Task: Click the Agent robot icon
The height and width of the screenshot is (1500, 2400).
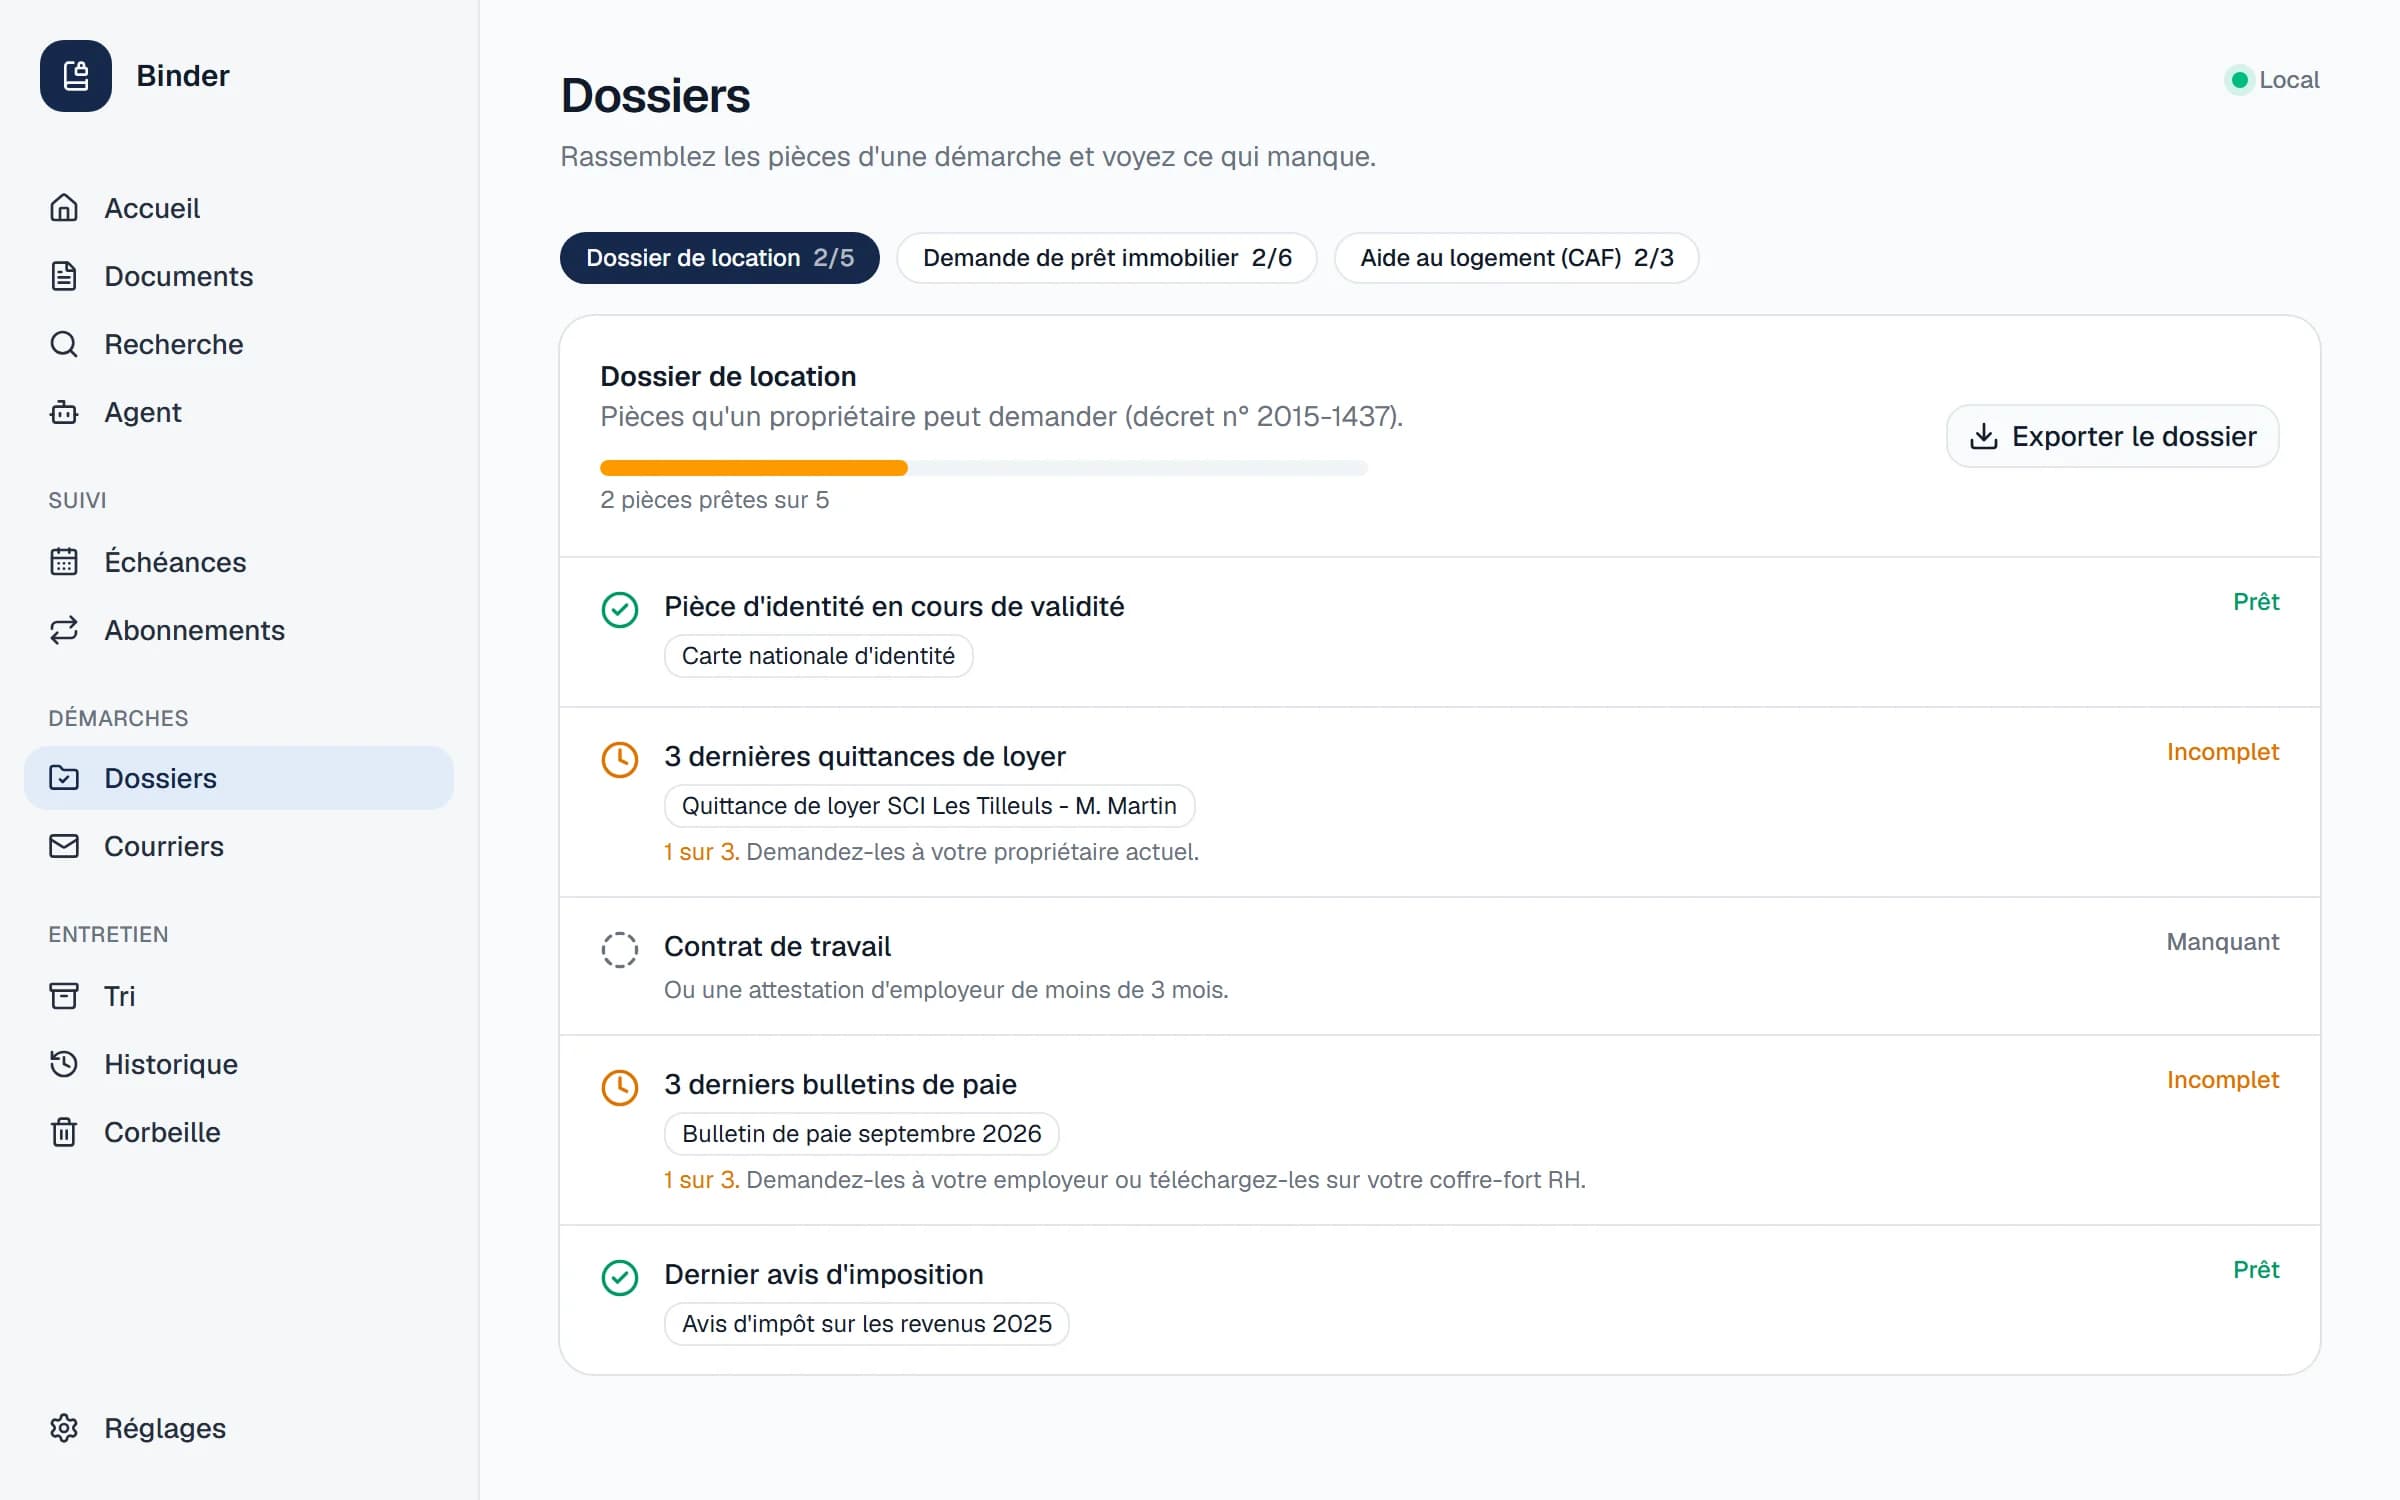Action: click(64, 412)
